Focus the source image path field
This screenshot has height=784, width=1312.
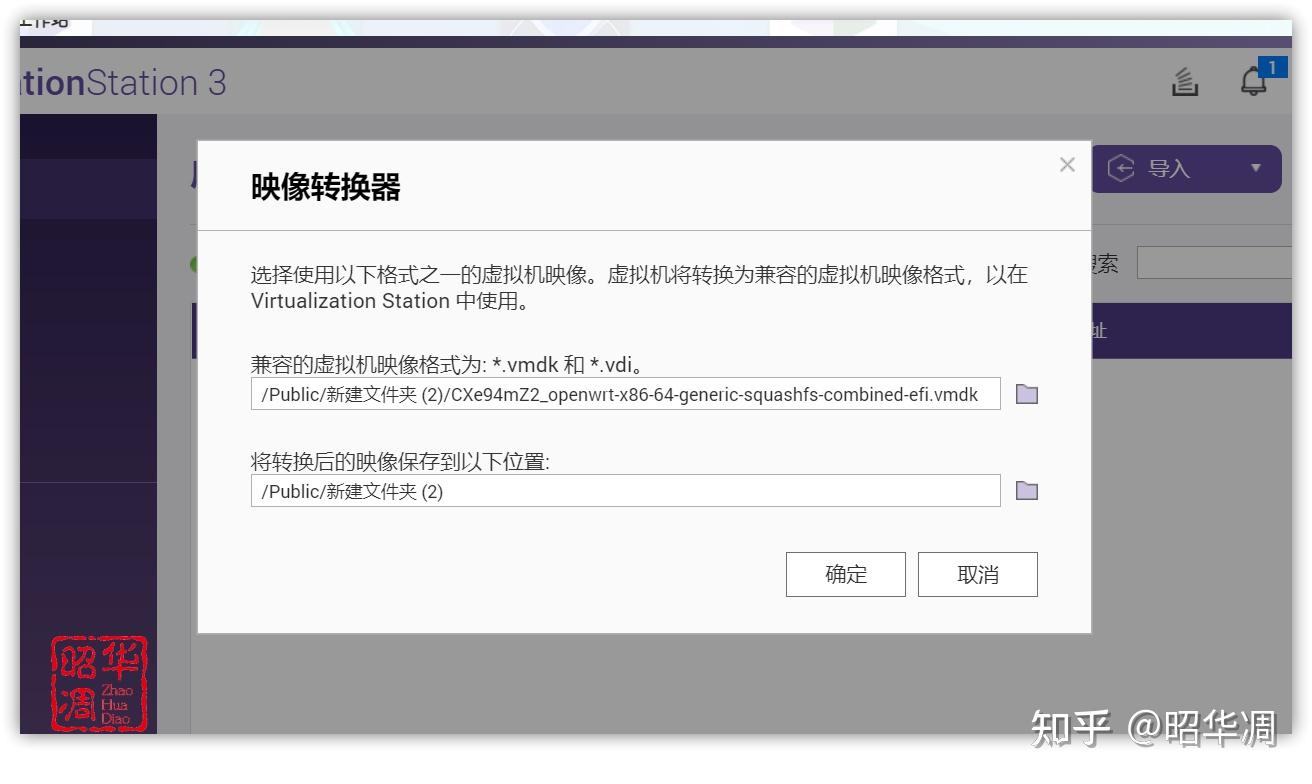tap(625, 394)
